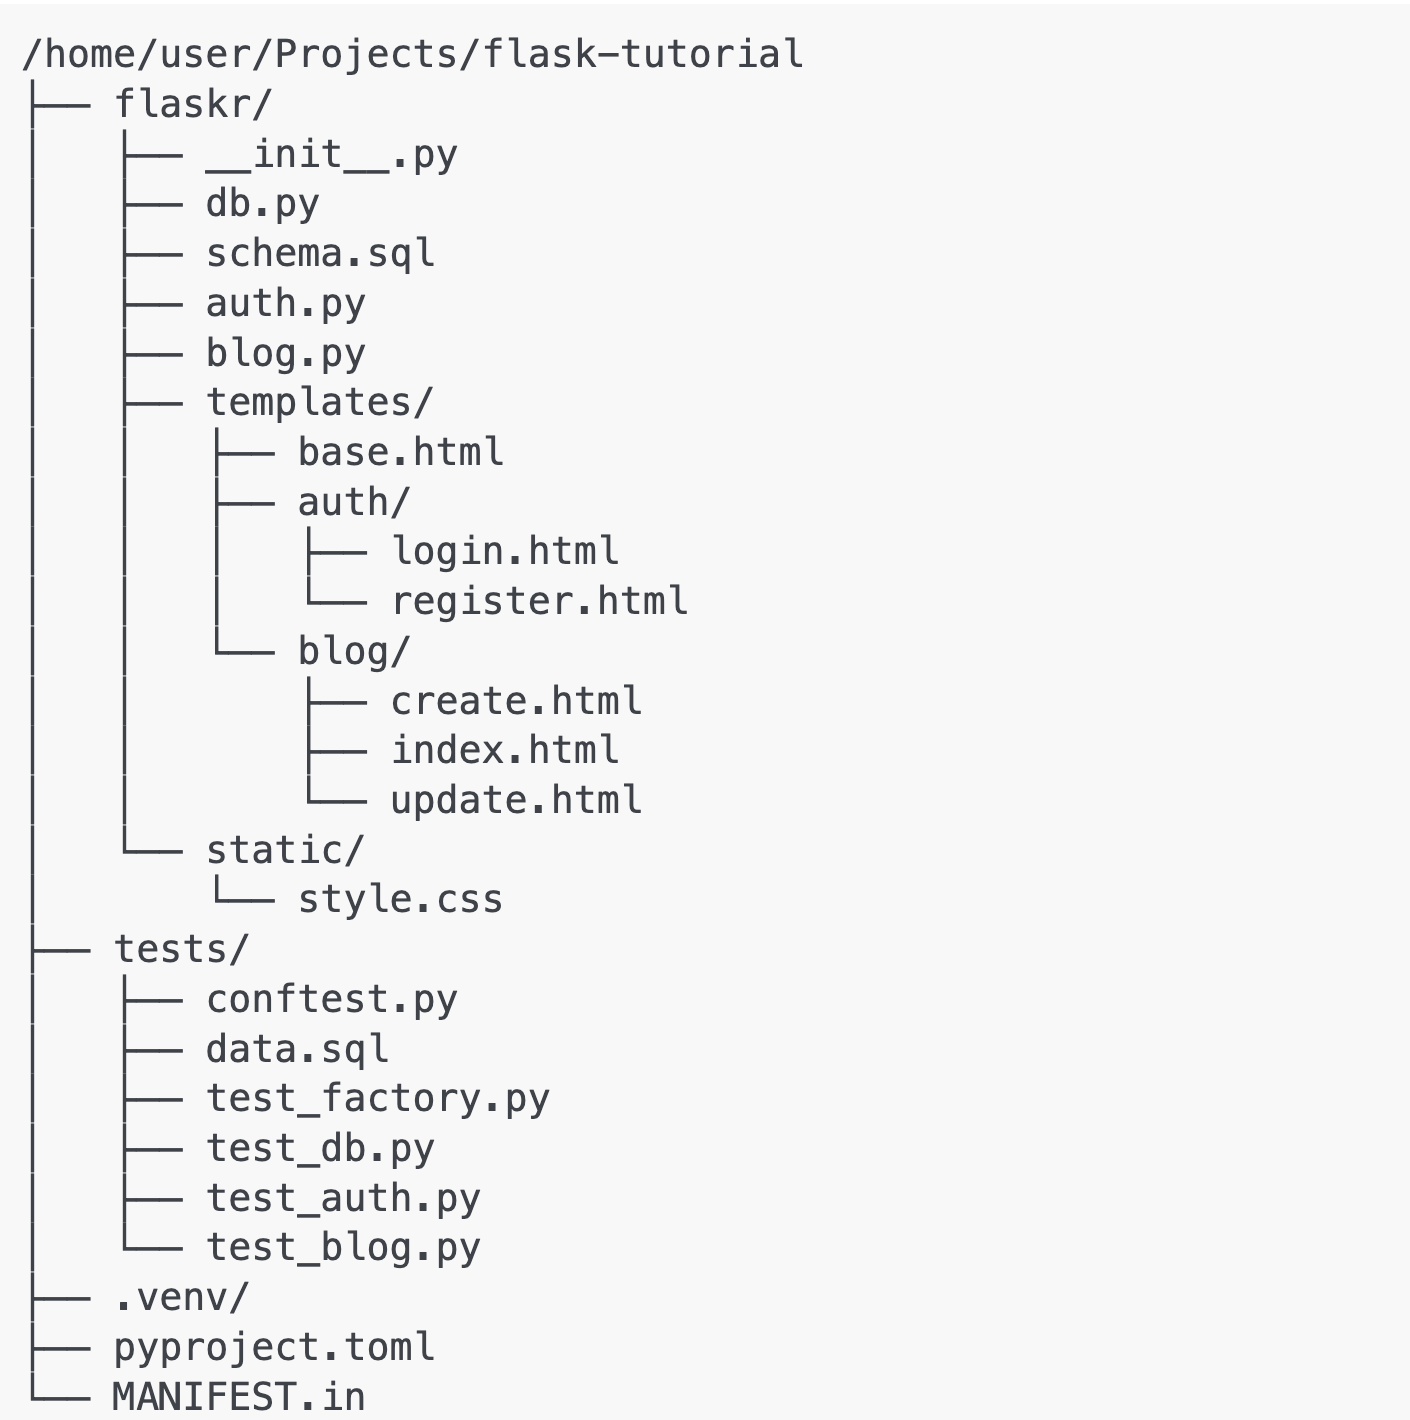Select conftest.py in tests
Screen dimensions: 1410x1420
tap(331, 999)
